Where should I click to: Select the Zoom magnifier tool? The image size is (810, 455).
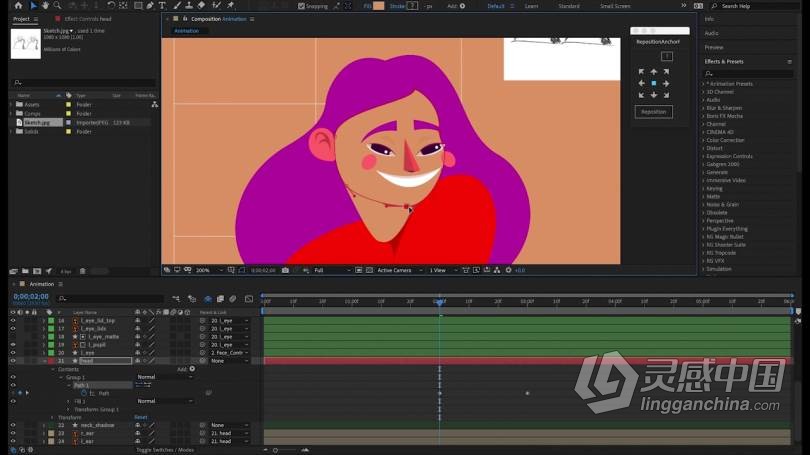pyautogui.click(x=57, y=6)
